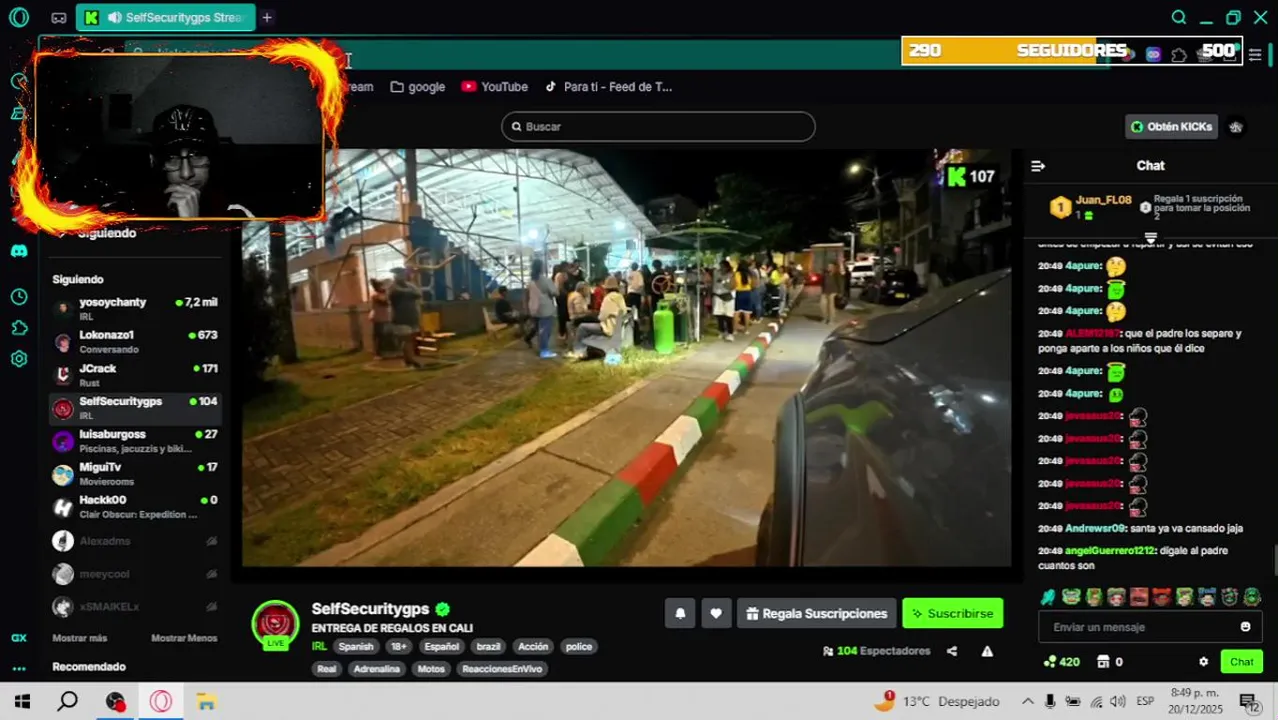This screenshot has width=1278, height=720.
Task: Click the IRL category link under title
Action: tap(319, 646)
